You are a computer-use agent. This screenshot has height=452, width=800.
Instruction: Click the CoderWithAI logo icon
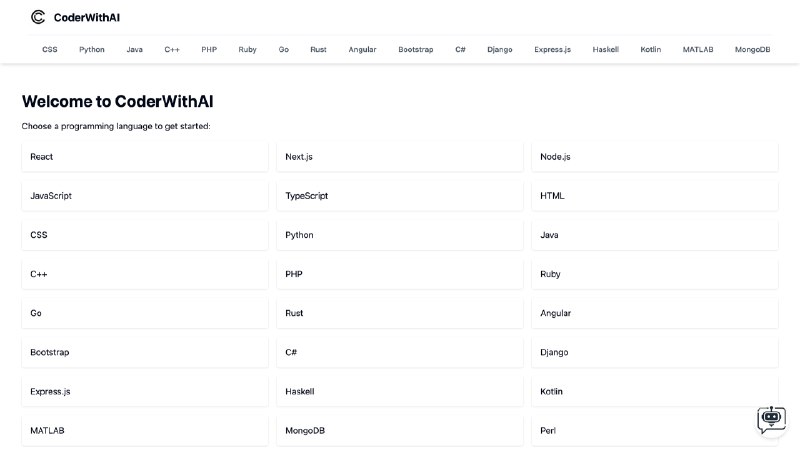click(38, 17)
